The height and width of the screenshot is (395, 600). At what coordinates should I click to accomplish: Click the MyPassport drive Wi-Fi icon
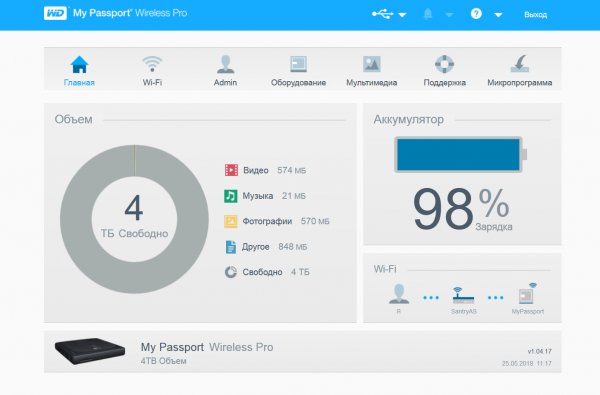(x=528, y=293)
